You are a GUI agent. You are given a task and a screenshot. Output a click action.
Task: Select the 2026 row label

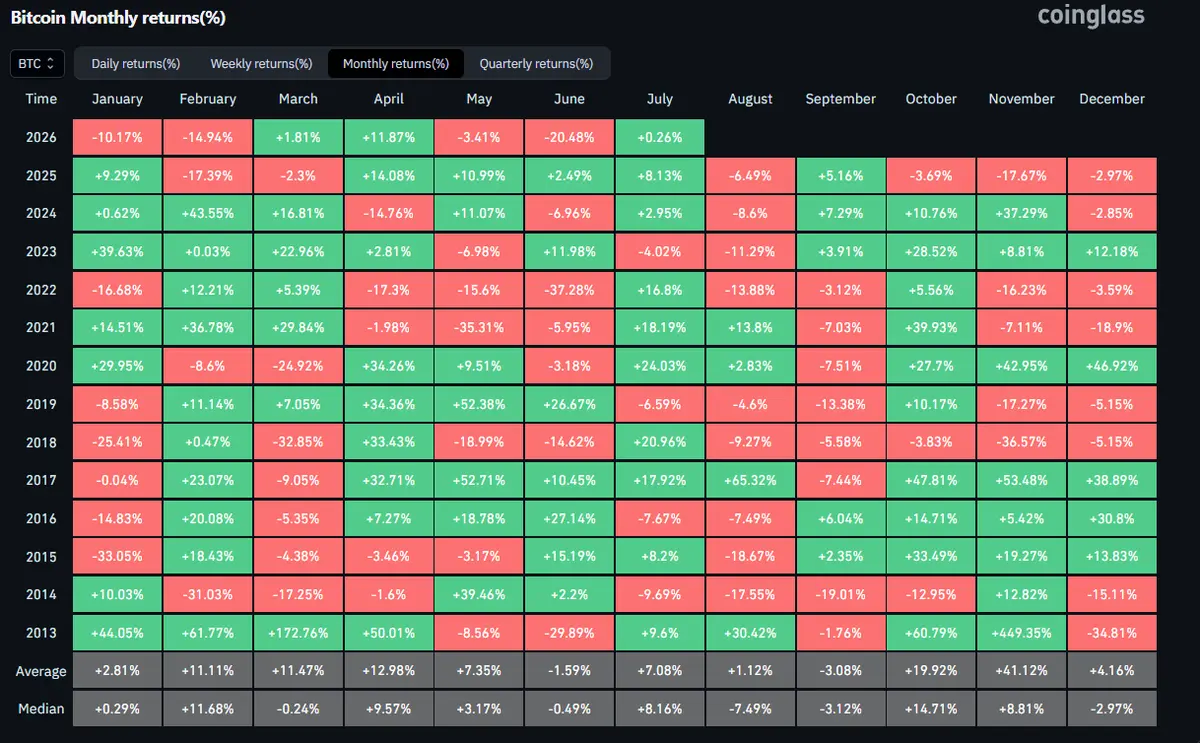(41, 137)
